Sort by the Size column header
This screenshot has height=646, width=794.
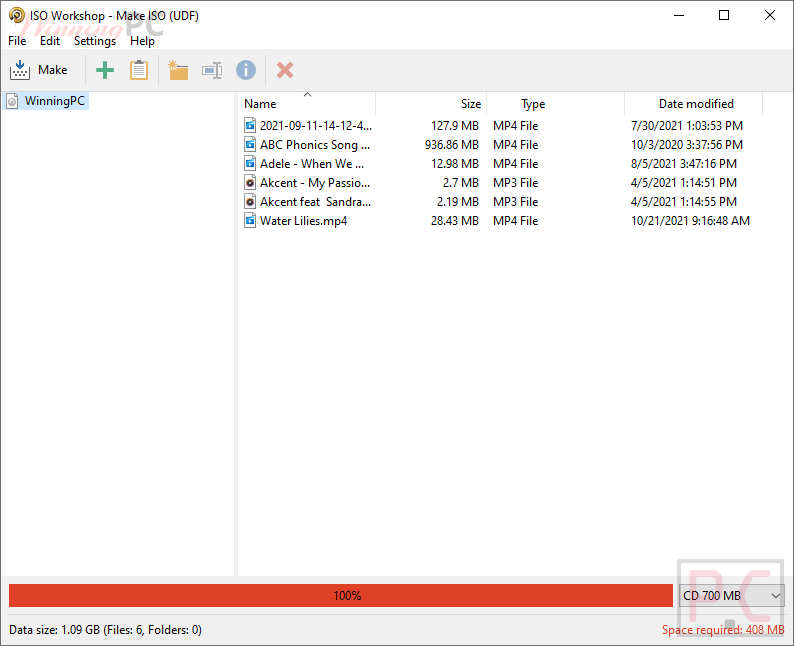coord(431,104)
